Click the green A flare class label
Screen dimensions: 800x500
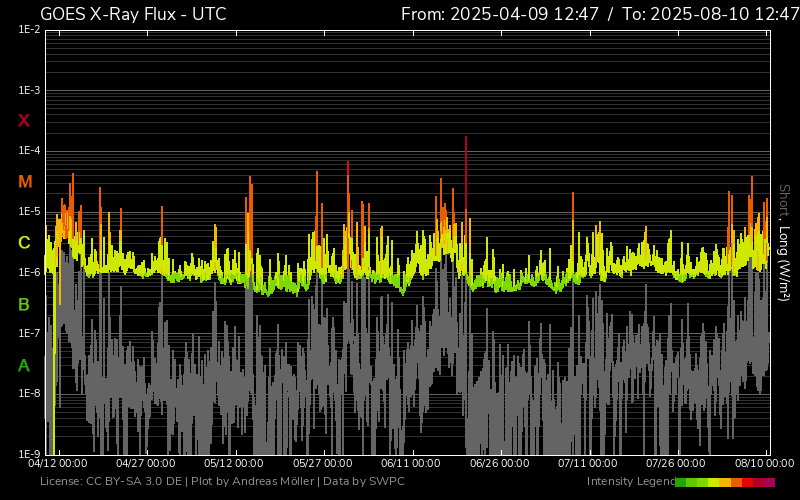tap(24, 366)
